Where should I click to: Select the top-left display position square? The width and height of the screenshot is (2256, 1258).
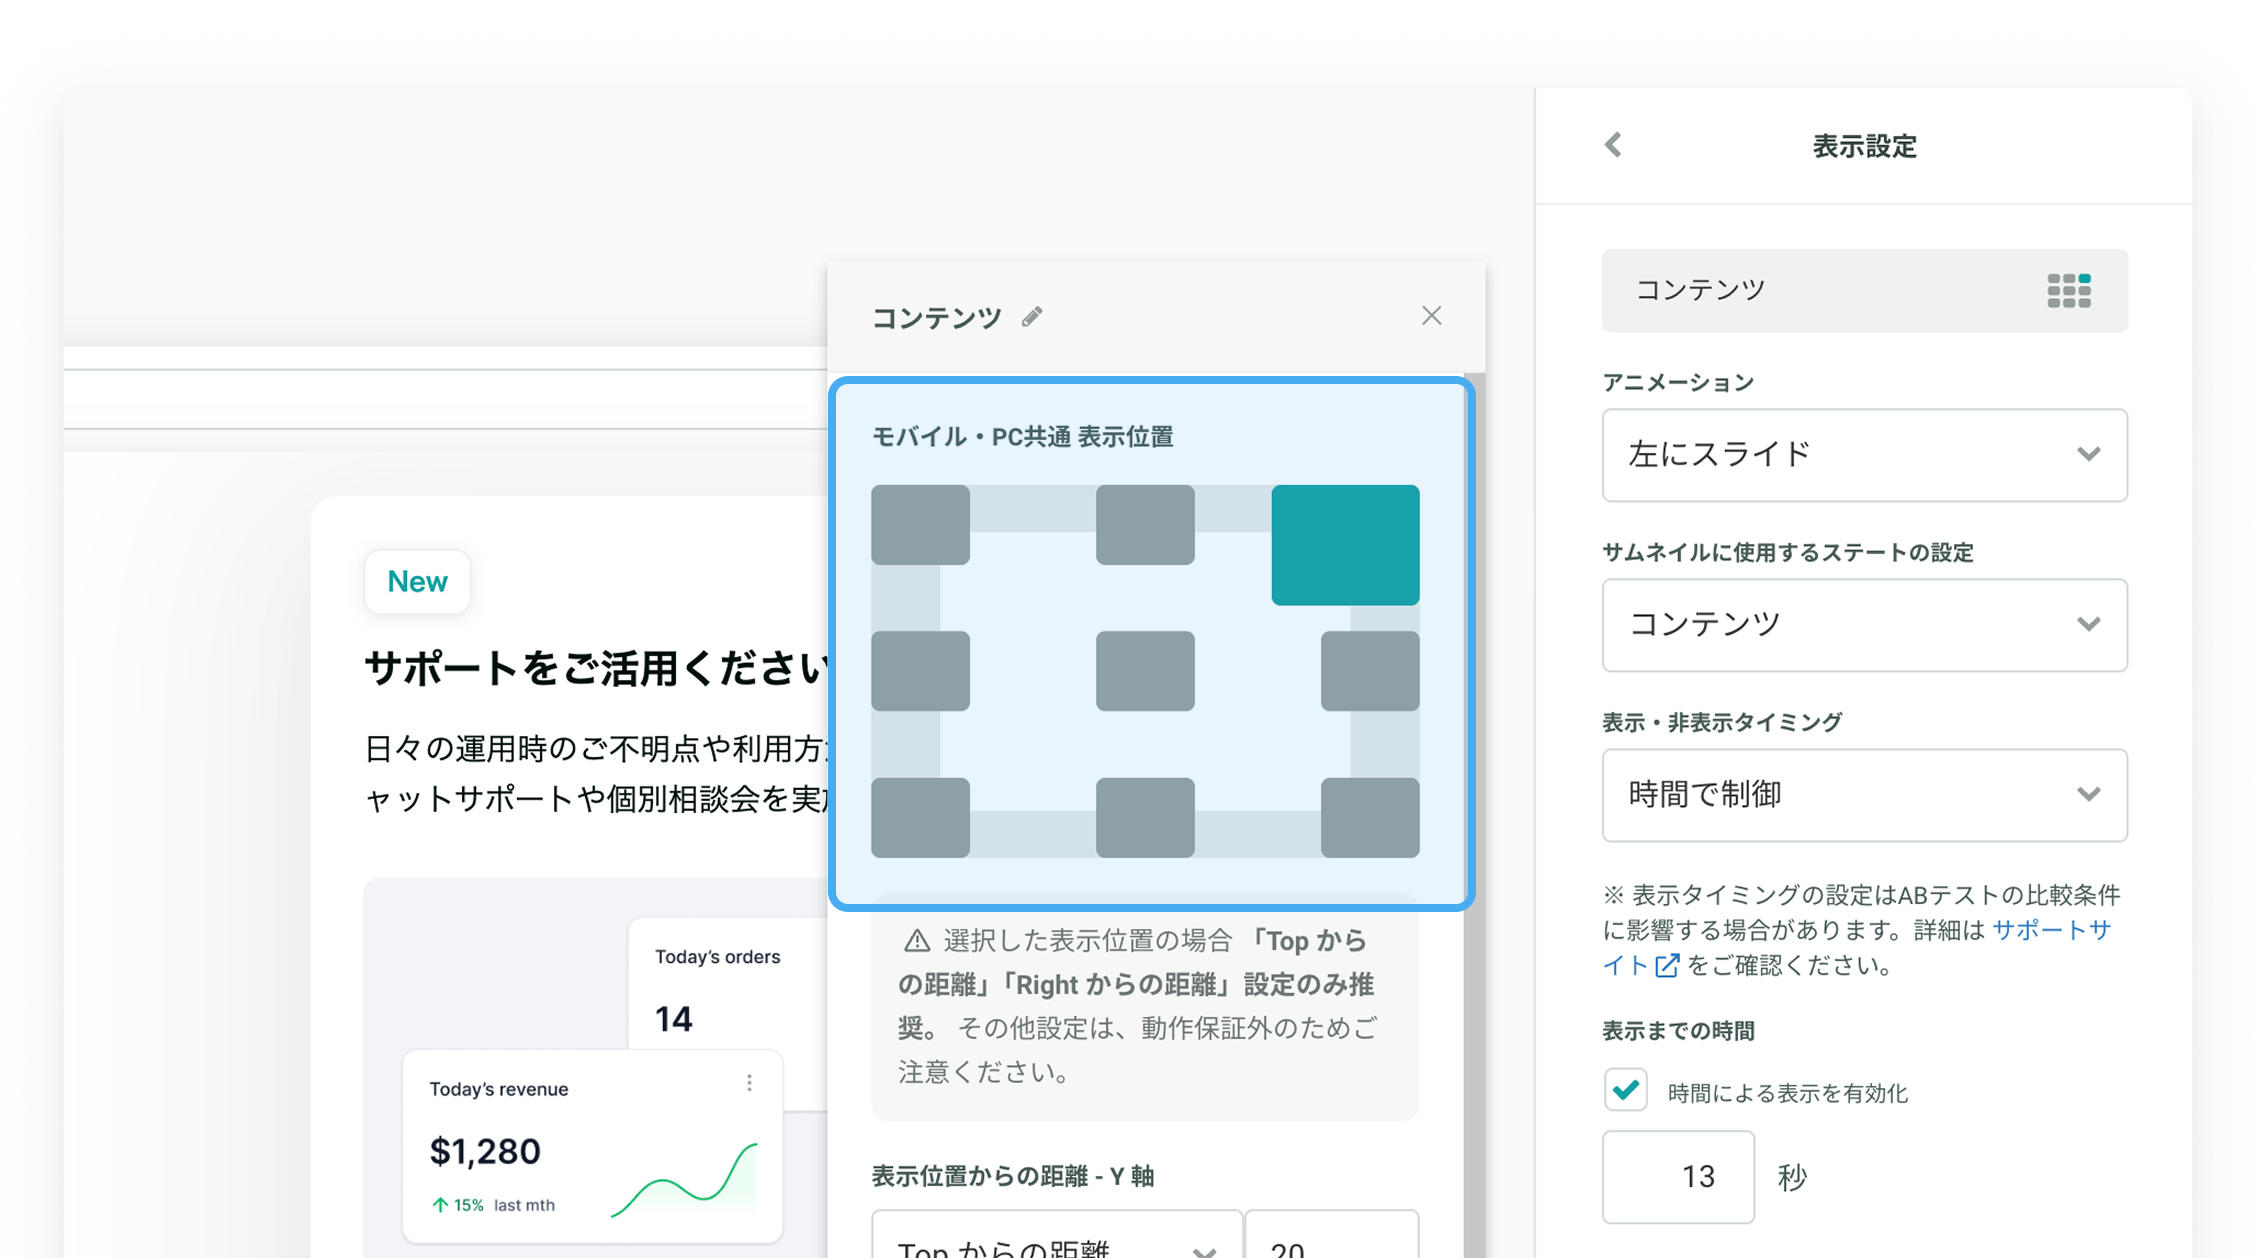(919, 525)
